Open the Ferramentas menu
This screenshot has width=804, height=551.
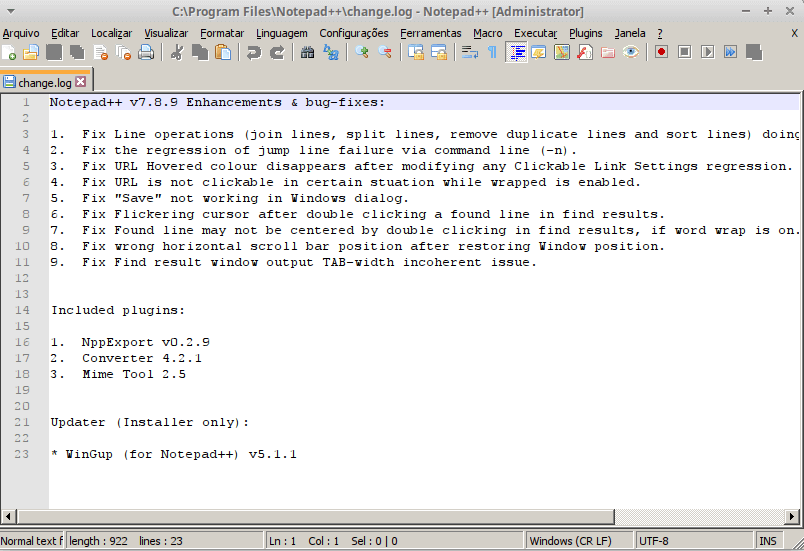click(x=431, y=33)
